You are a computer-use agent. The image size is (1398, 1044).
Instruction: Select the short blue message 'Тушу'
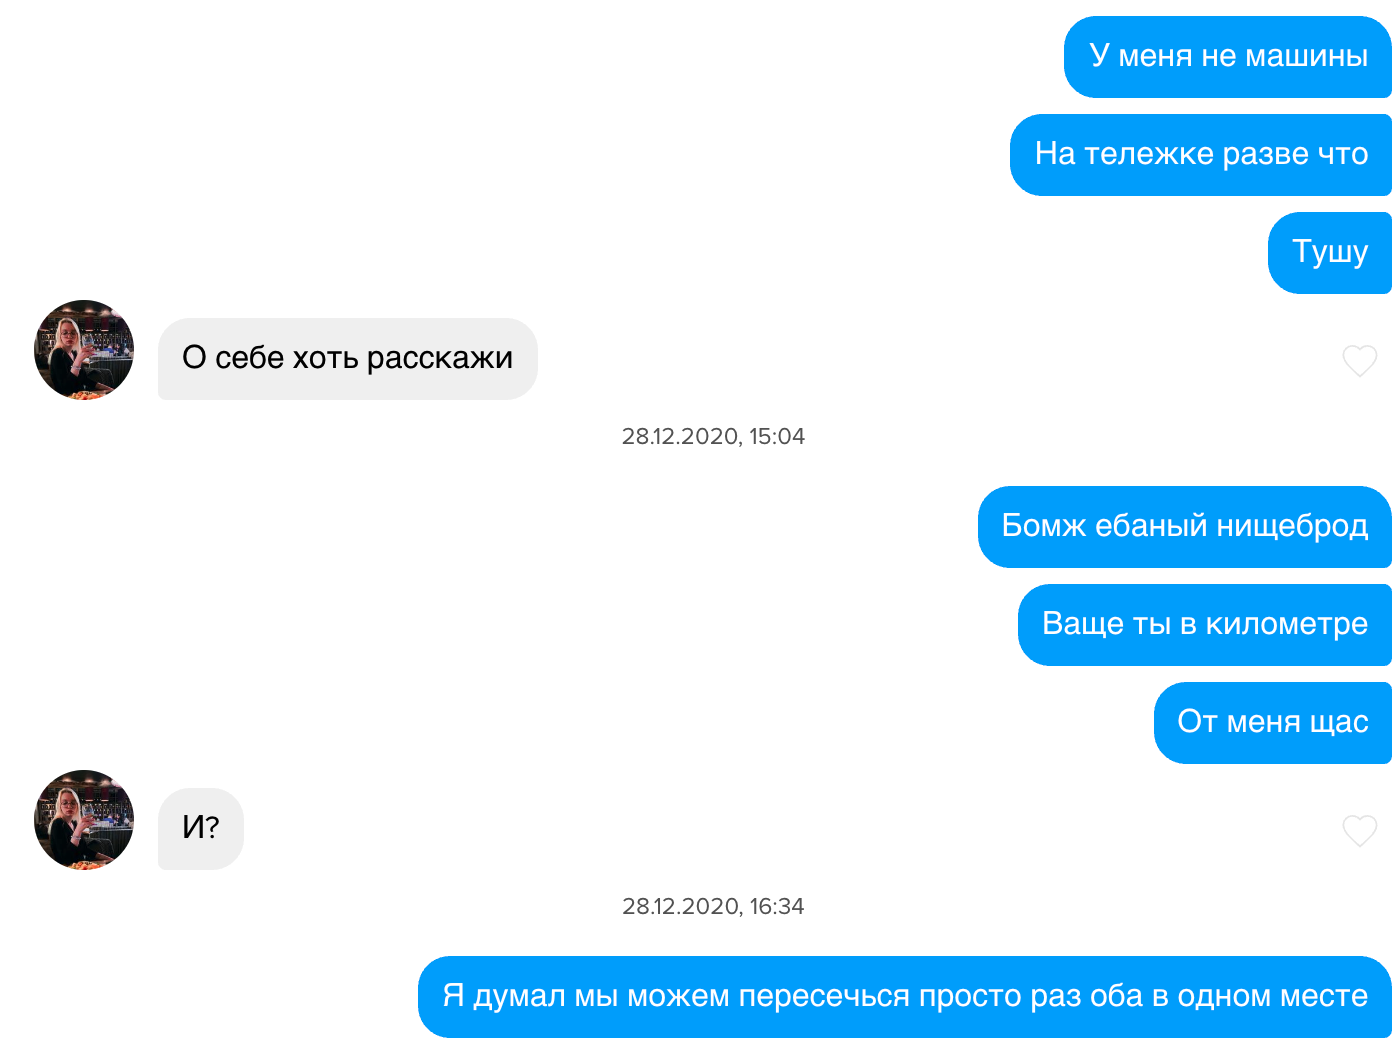coord(1330,253)
